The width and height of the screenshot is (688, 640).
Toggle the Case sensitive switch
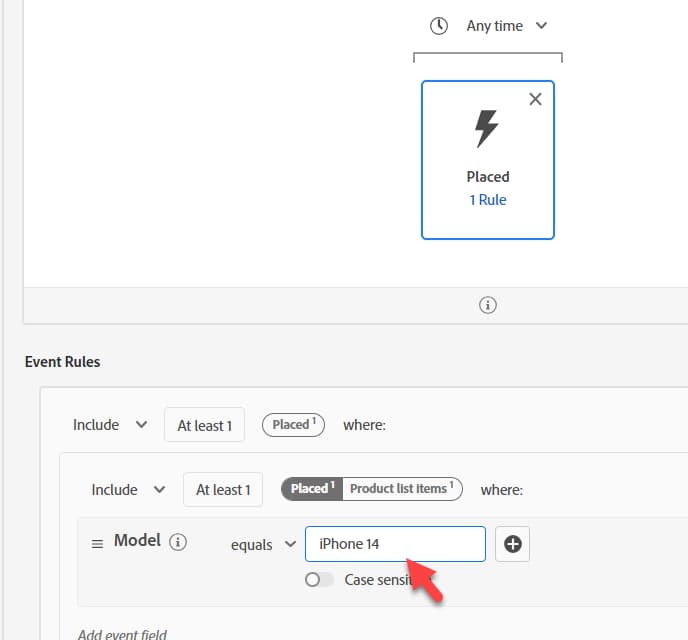319,579
